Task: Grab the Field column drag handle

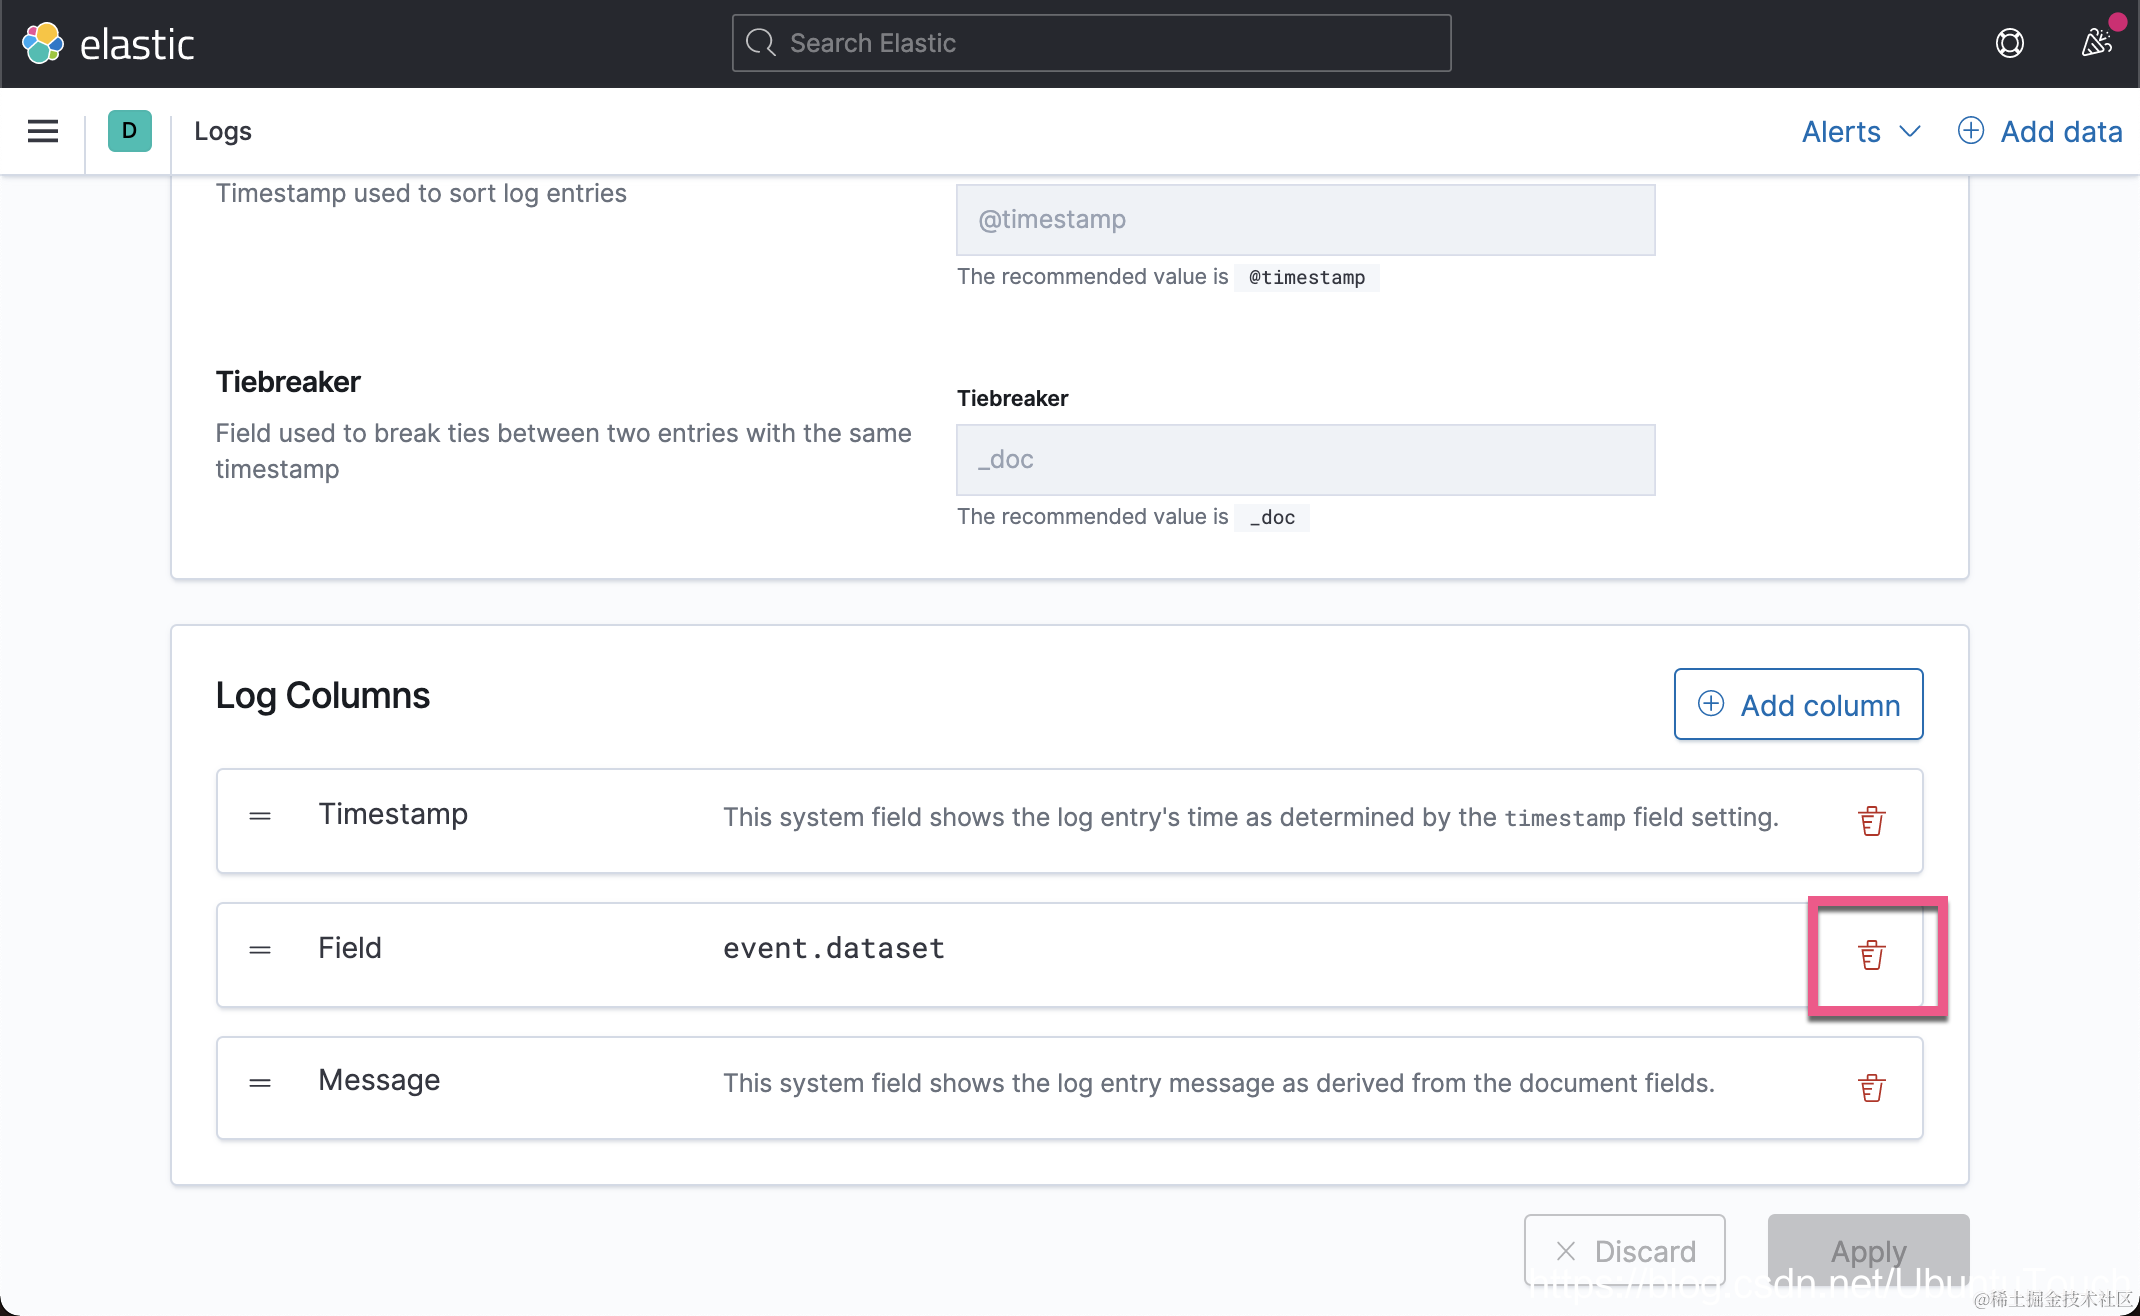Action: (x=260, y=949)
